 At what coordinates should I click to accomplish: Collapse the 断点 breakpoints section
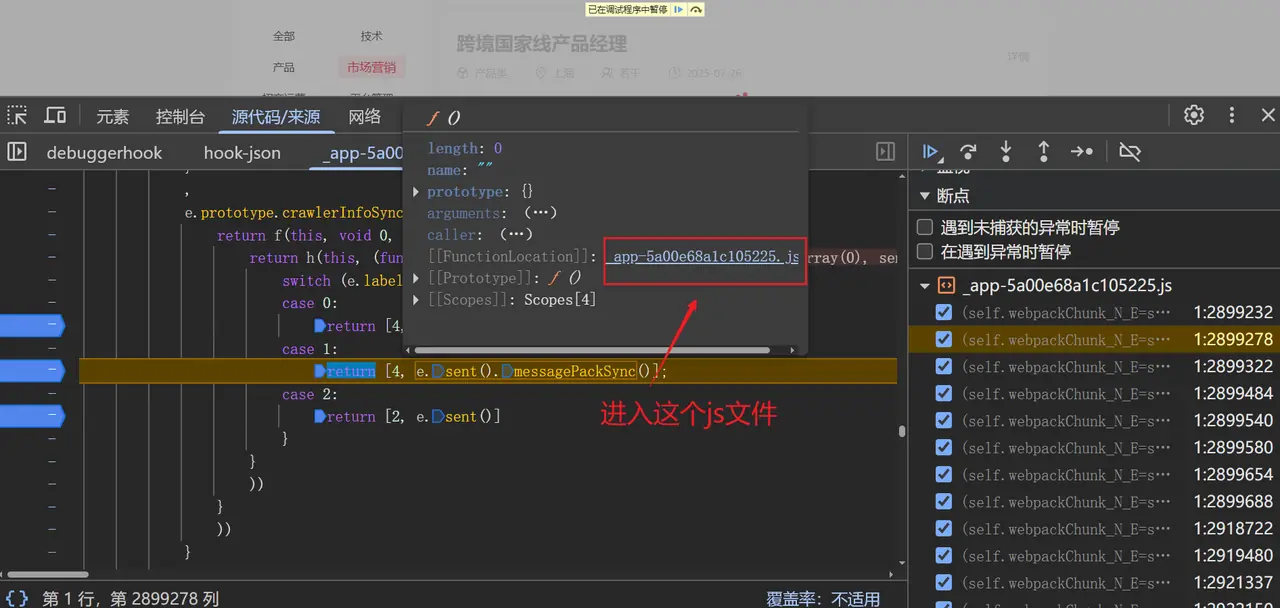924,196
